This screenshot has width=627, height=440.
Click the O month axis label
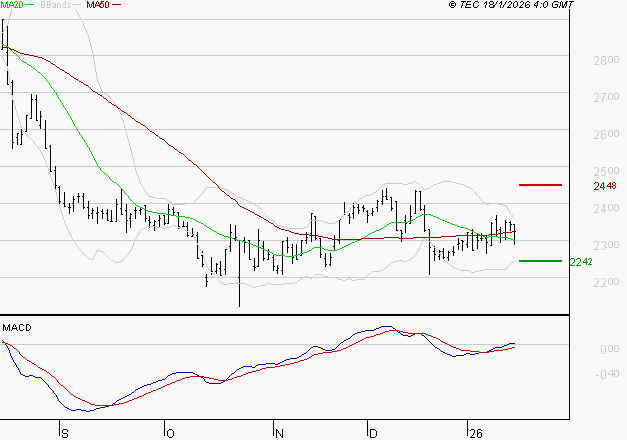point(170,434)
